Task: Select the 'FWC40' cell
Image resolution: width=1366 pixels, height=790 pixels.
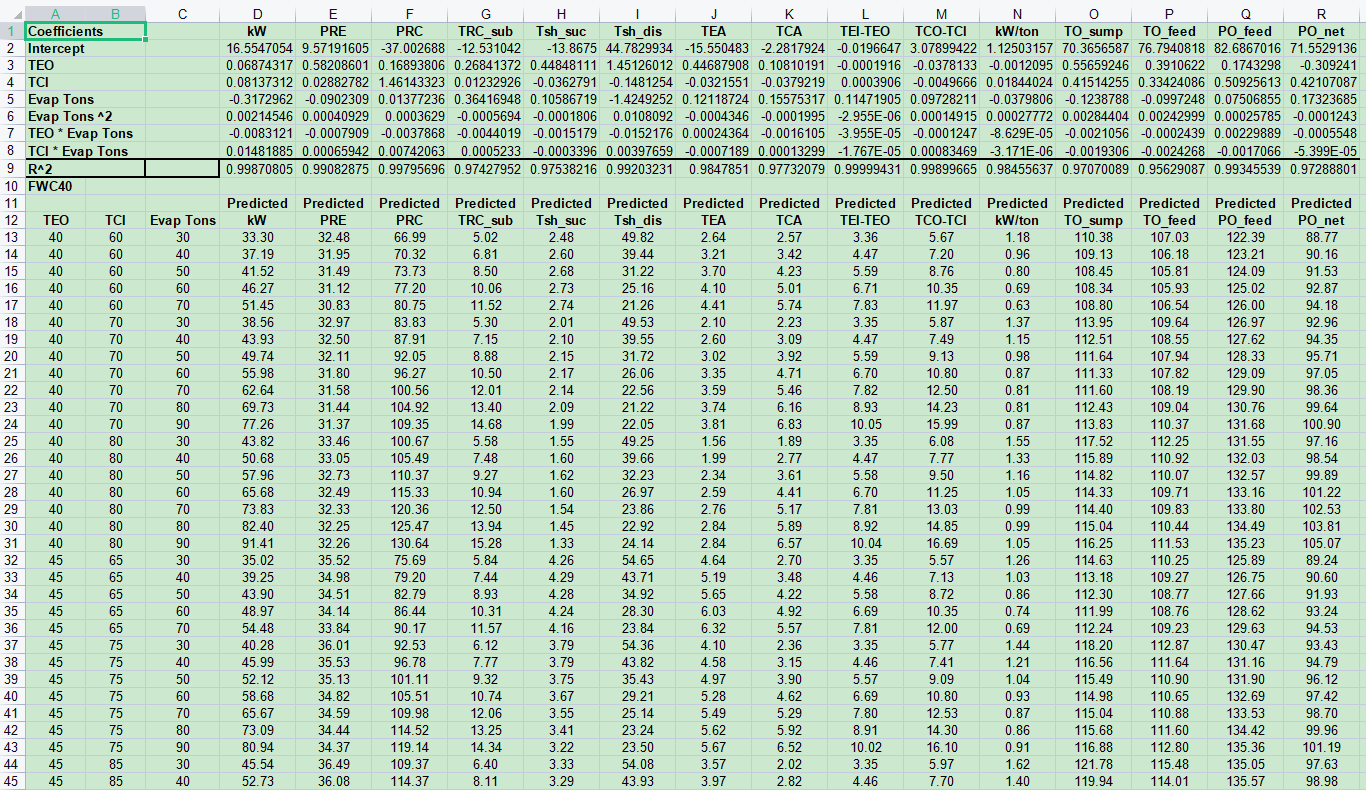Action: tap(56, 186)
